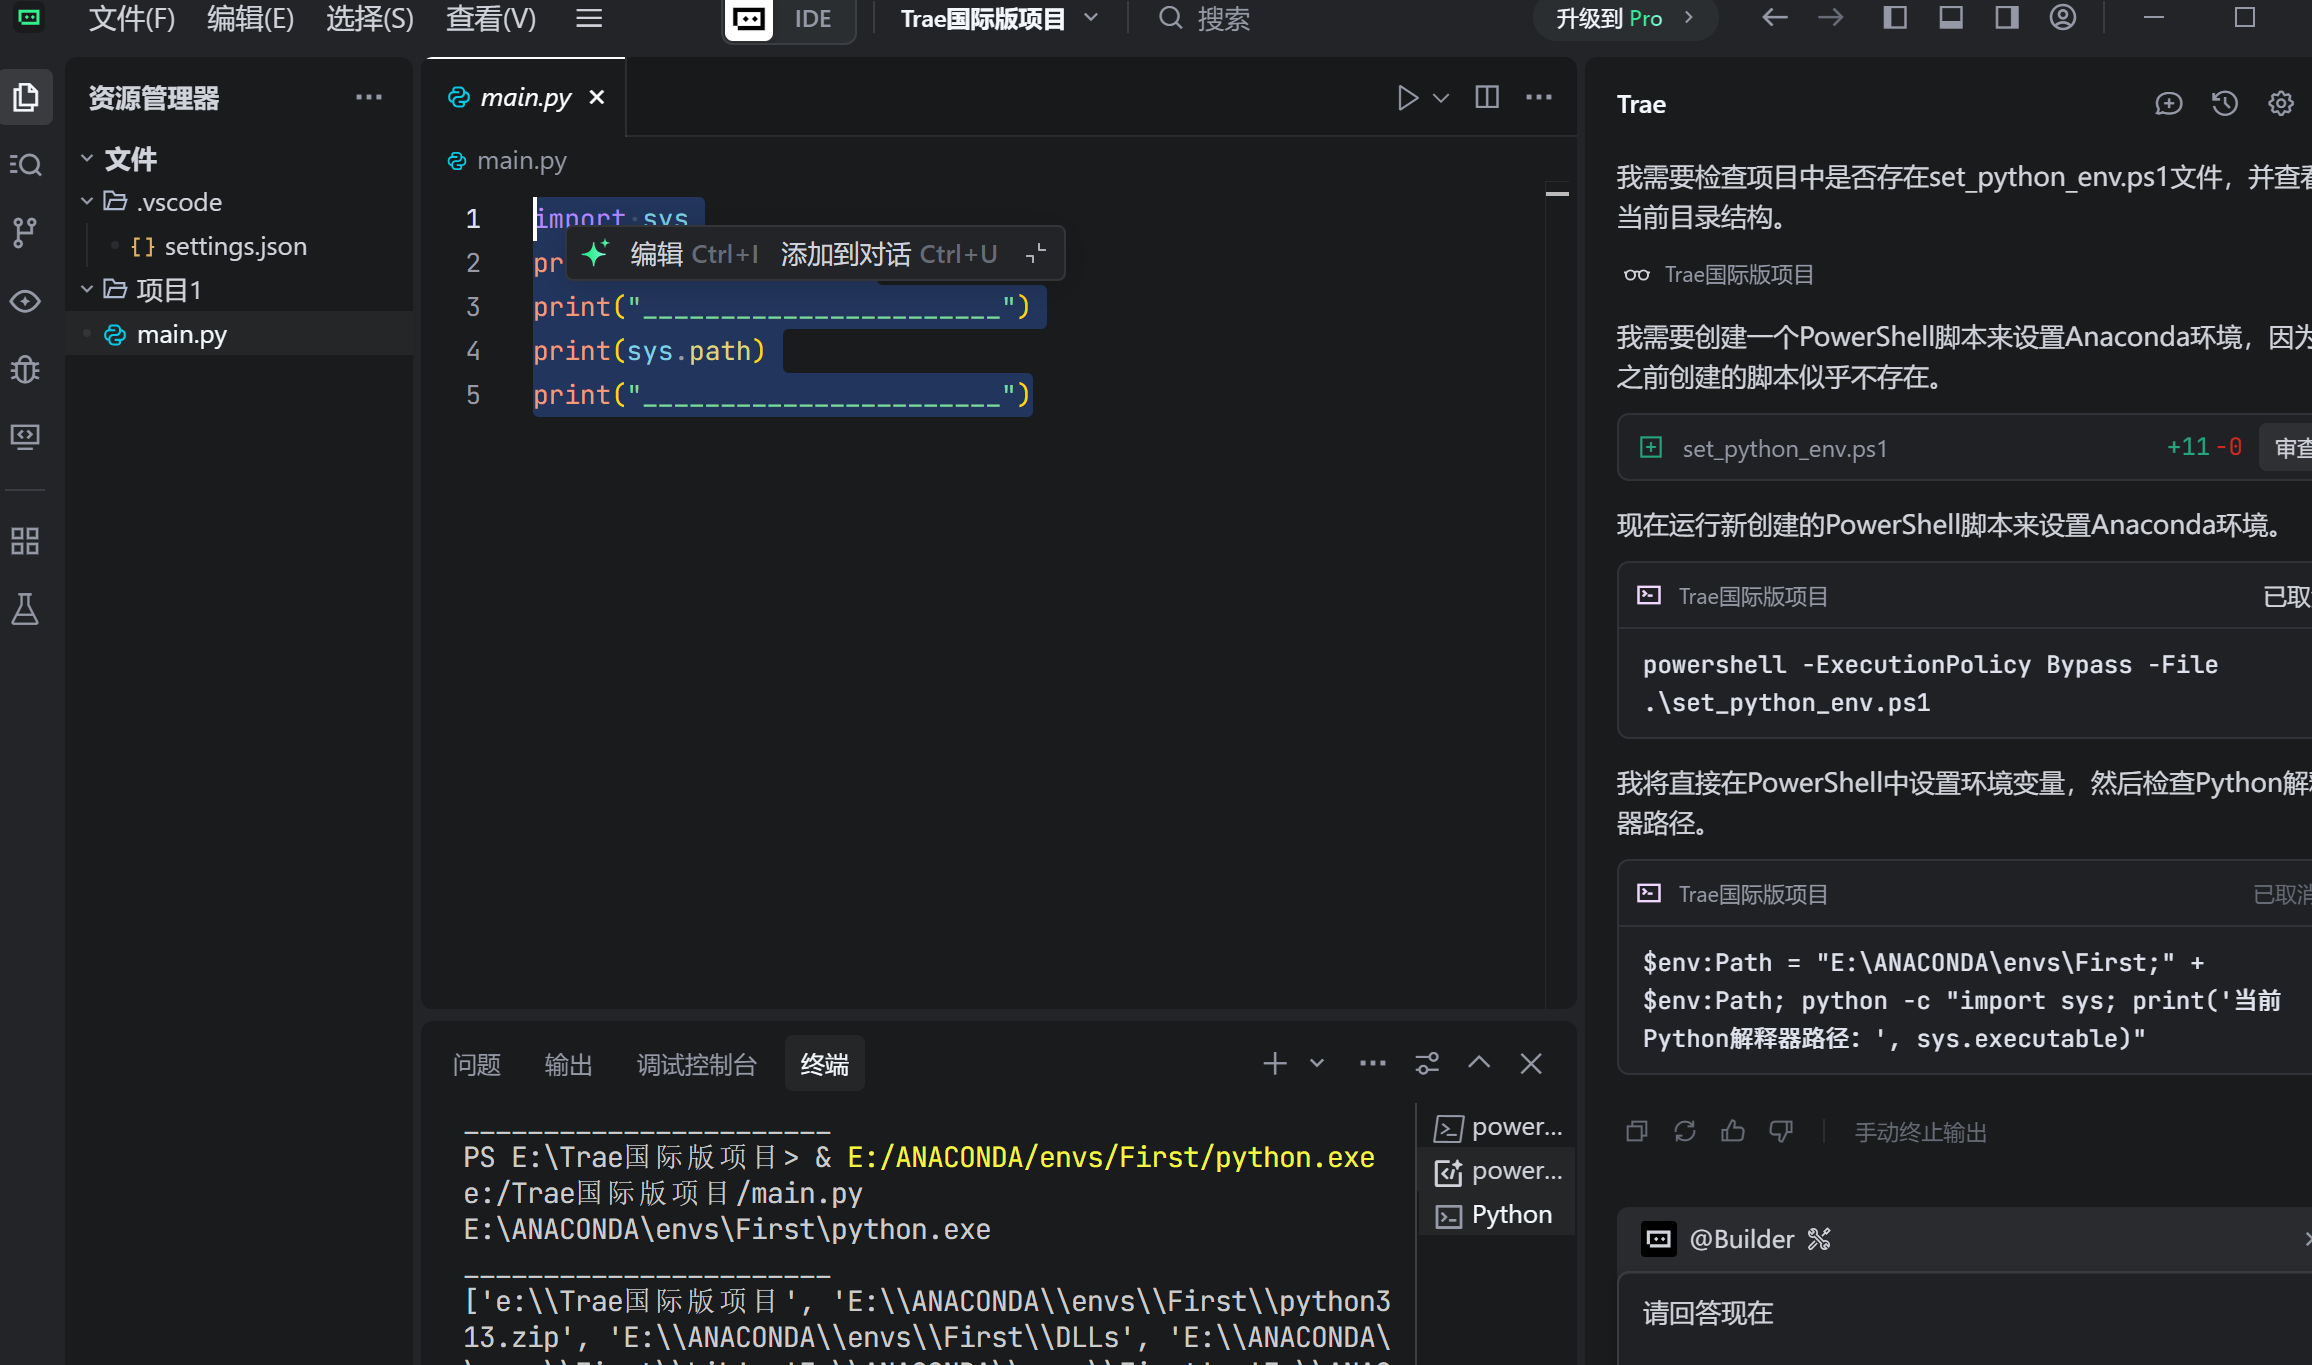Open the Extensions sidebar icon

[x=25, y=541]
